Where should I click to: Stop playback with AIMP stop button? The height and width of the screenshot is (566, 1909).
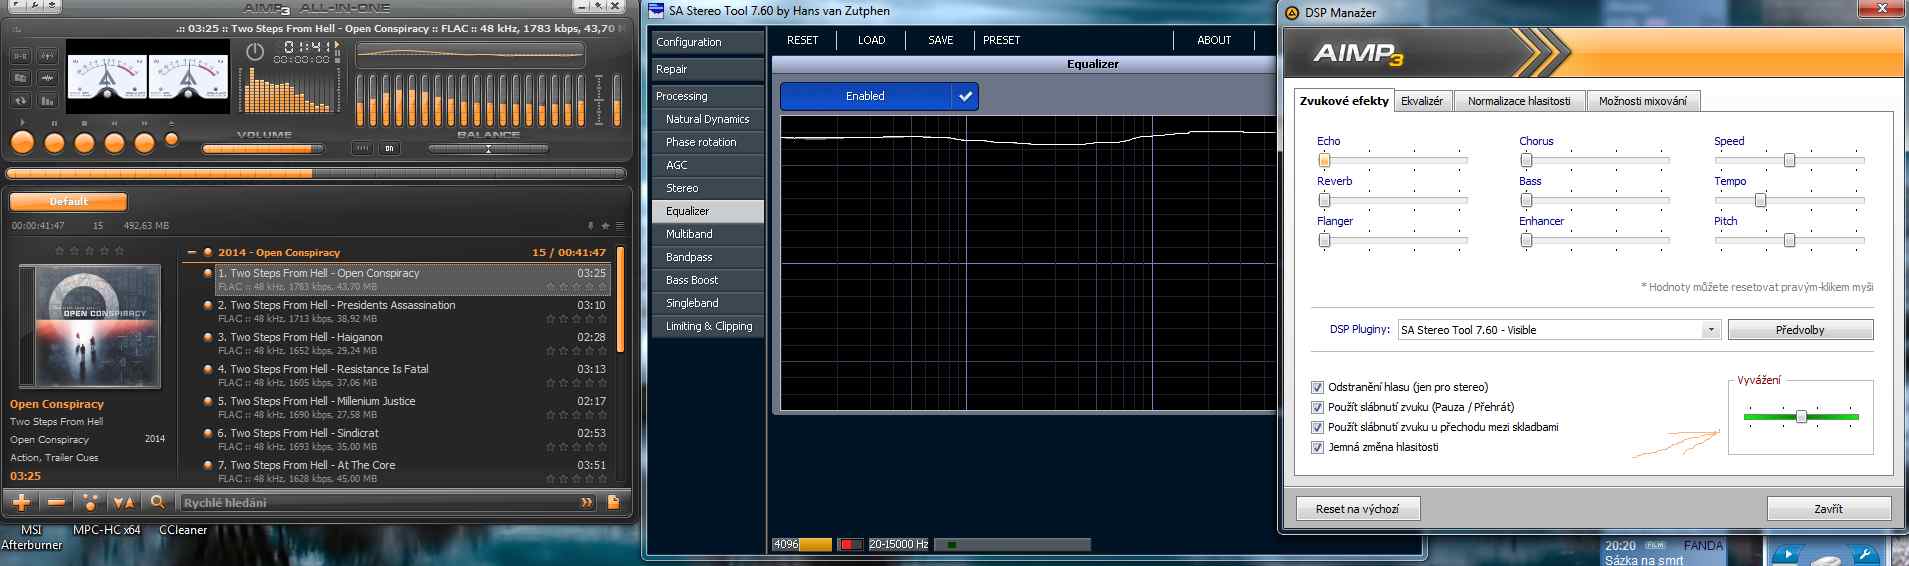[x=84, y=143]
